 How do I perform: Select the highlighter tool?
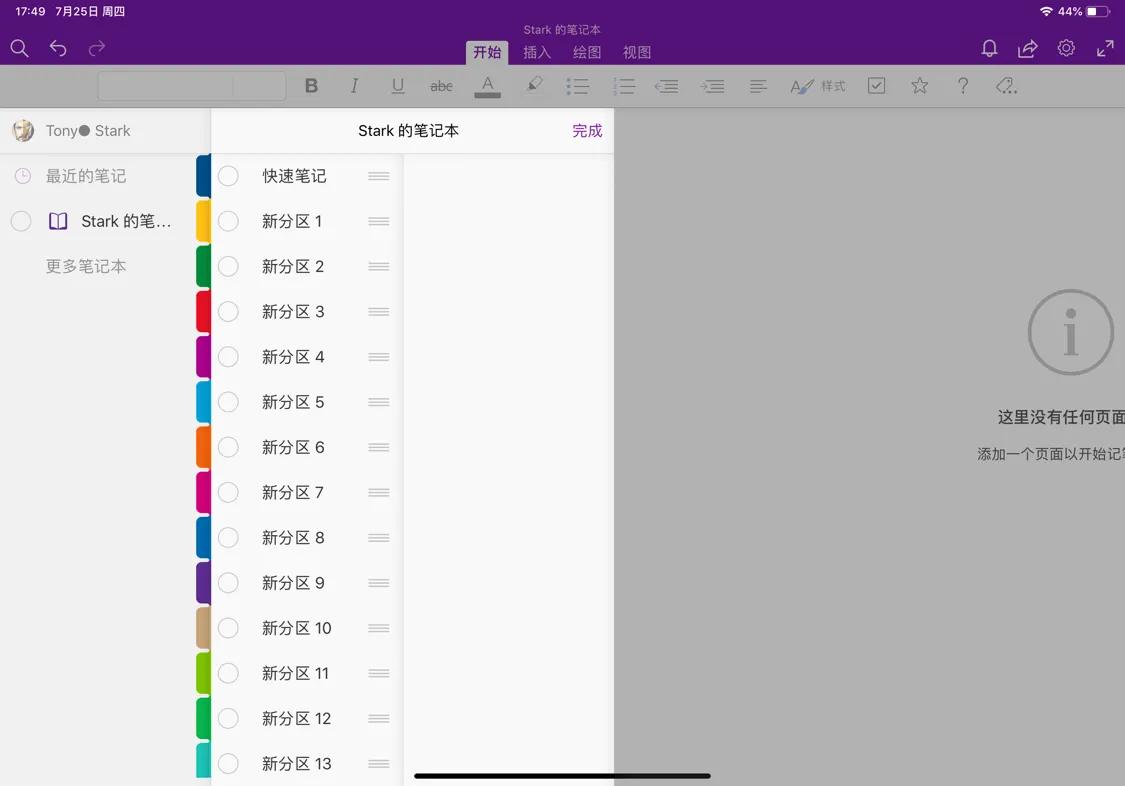coord(534,85)
